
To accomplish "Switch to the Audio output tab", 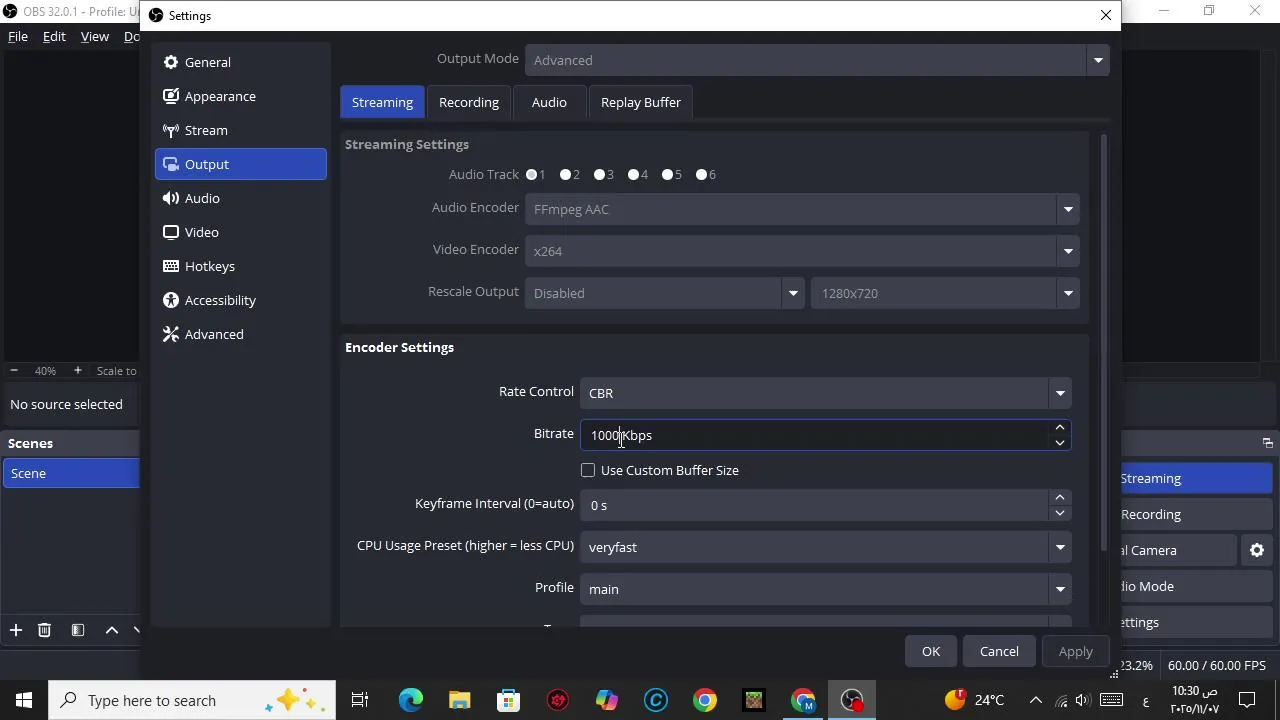I will coord(549,102).
